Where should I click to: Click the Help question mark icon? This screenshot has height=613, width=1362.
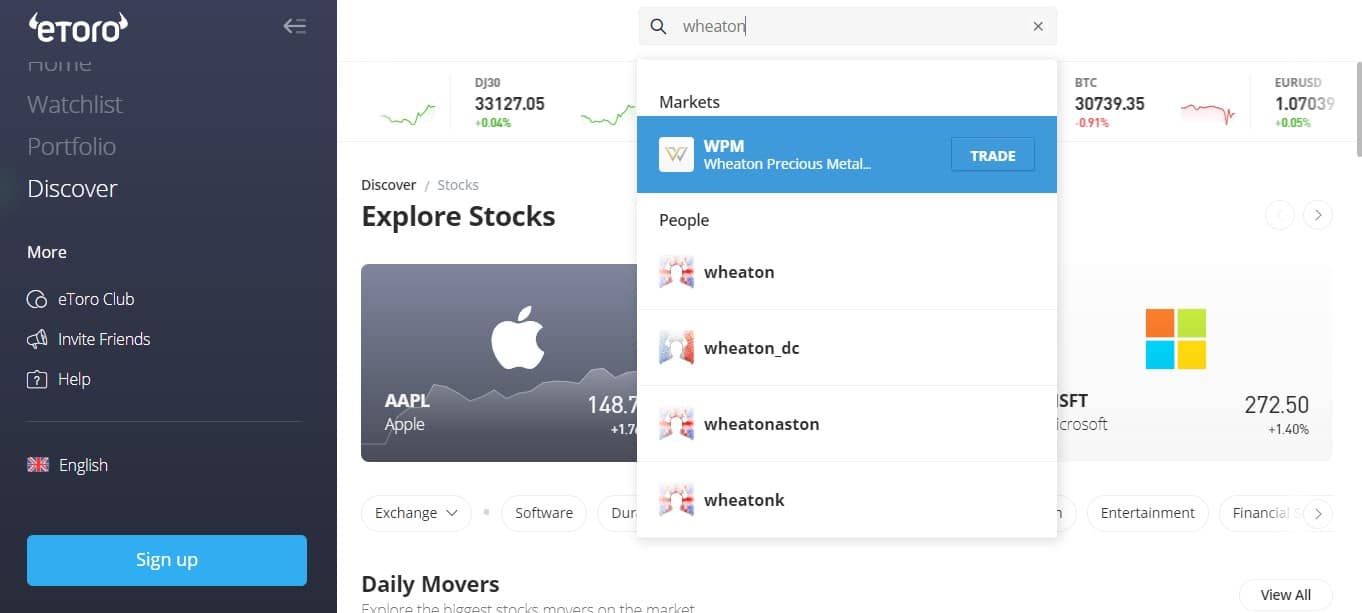coord(37,379)
